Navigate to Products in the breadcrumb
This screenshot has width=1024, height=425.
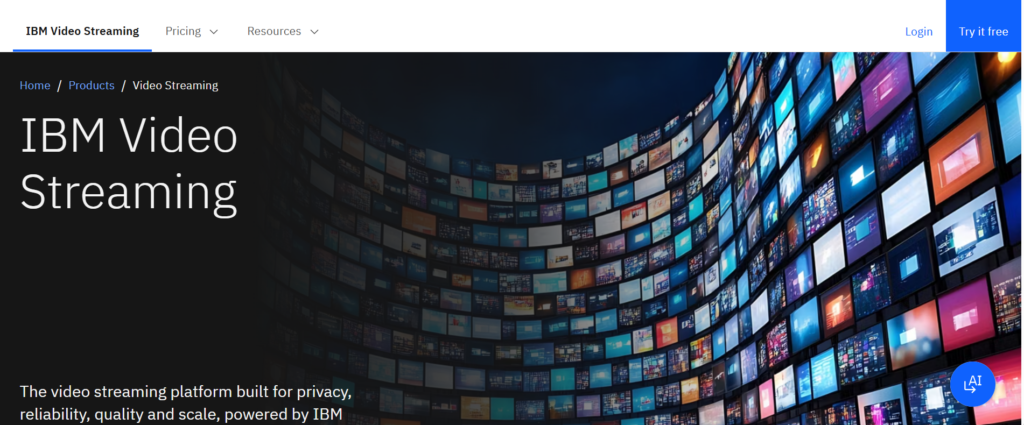point(91,85)
